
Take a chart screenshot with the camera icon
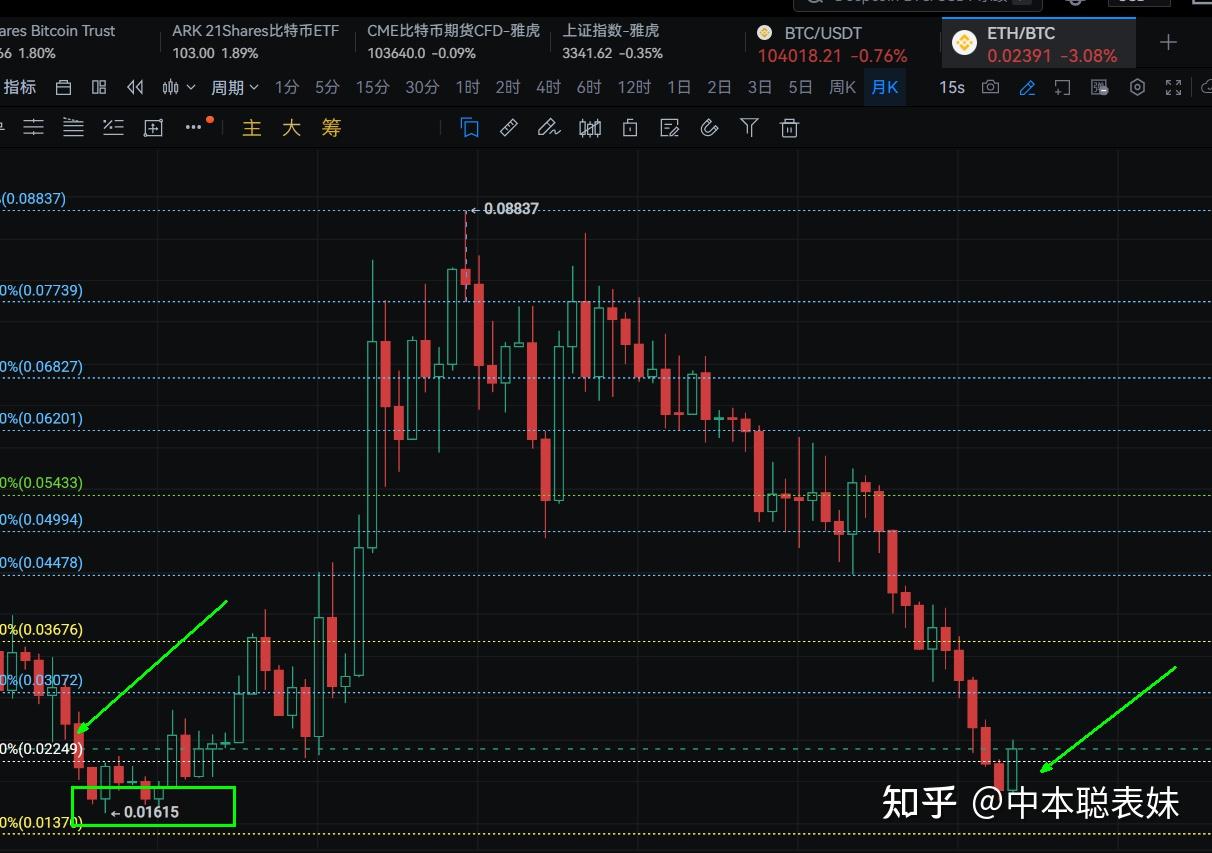click(990, 87)
